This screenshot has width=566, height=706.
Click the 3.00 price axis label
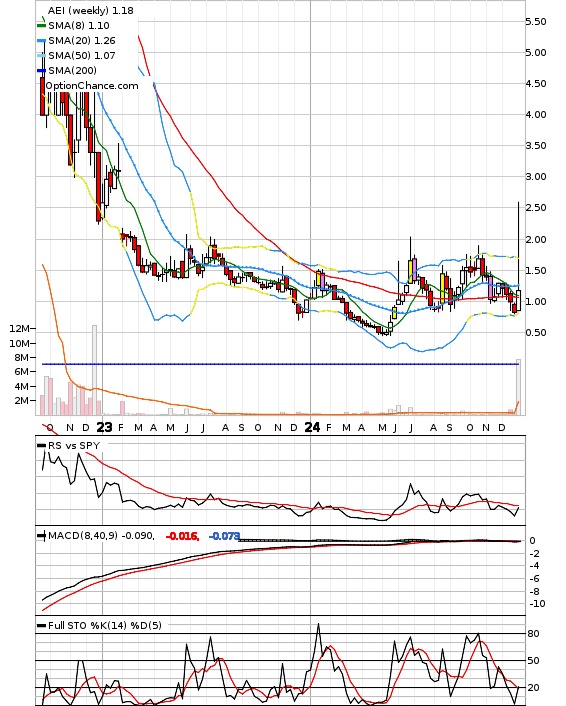536,176
